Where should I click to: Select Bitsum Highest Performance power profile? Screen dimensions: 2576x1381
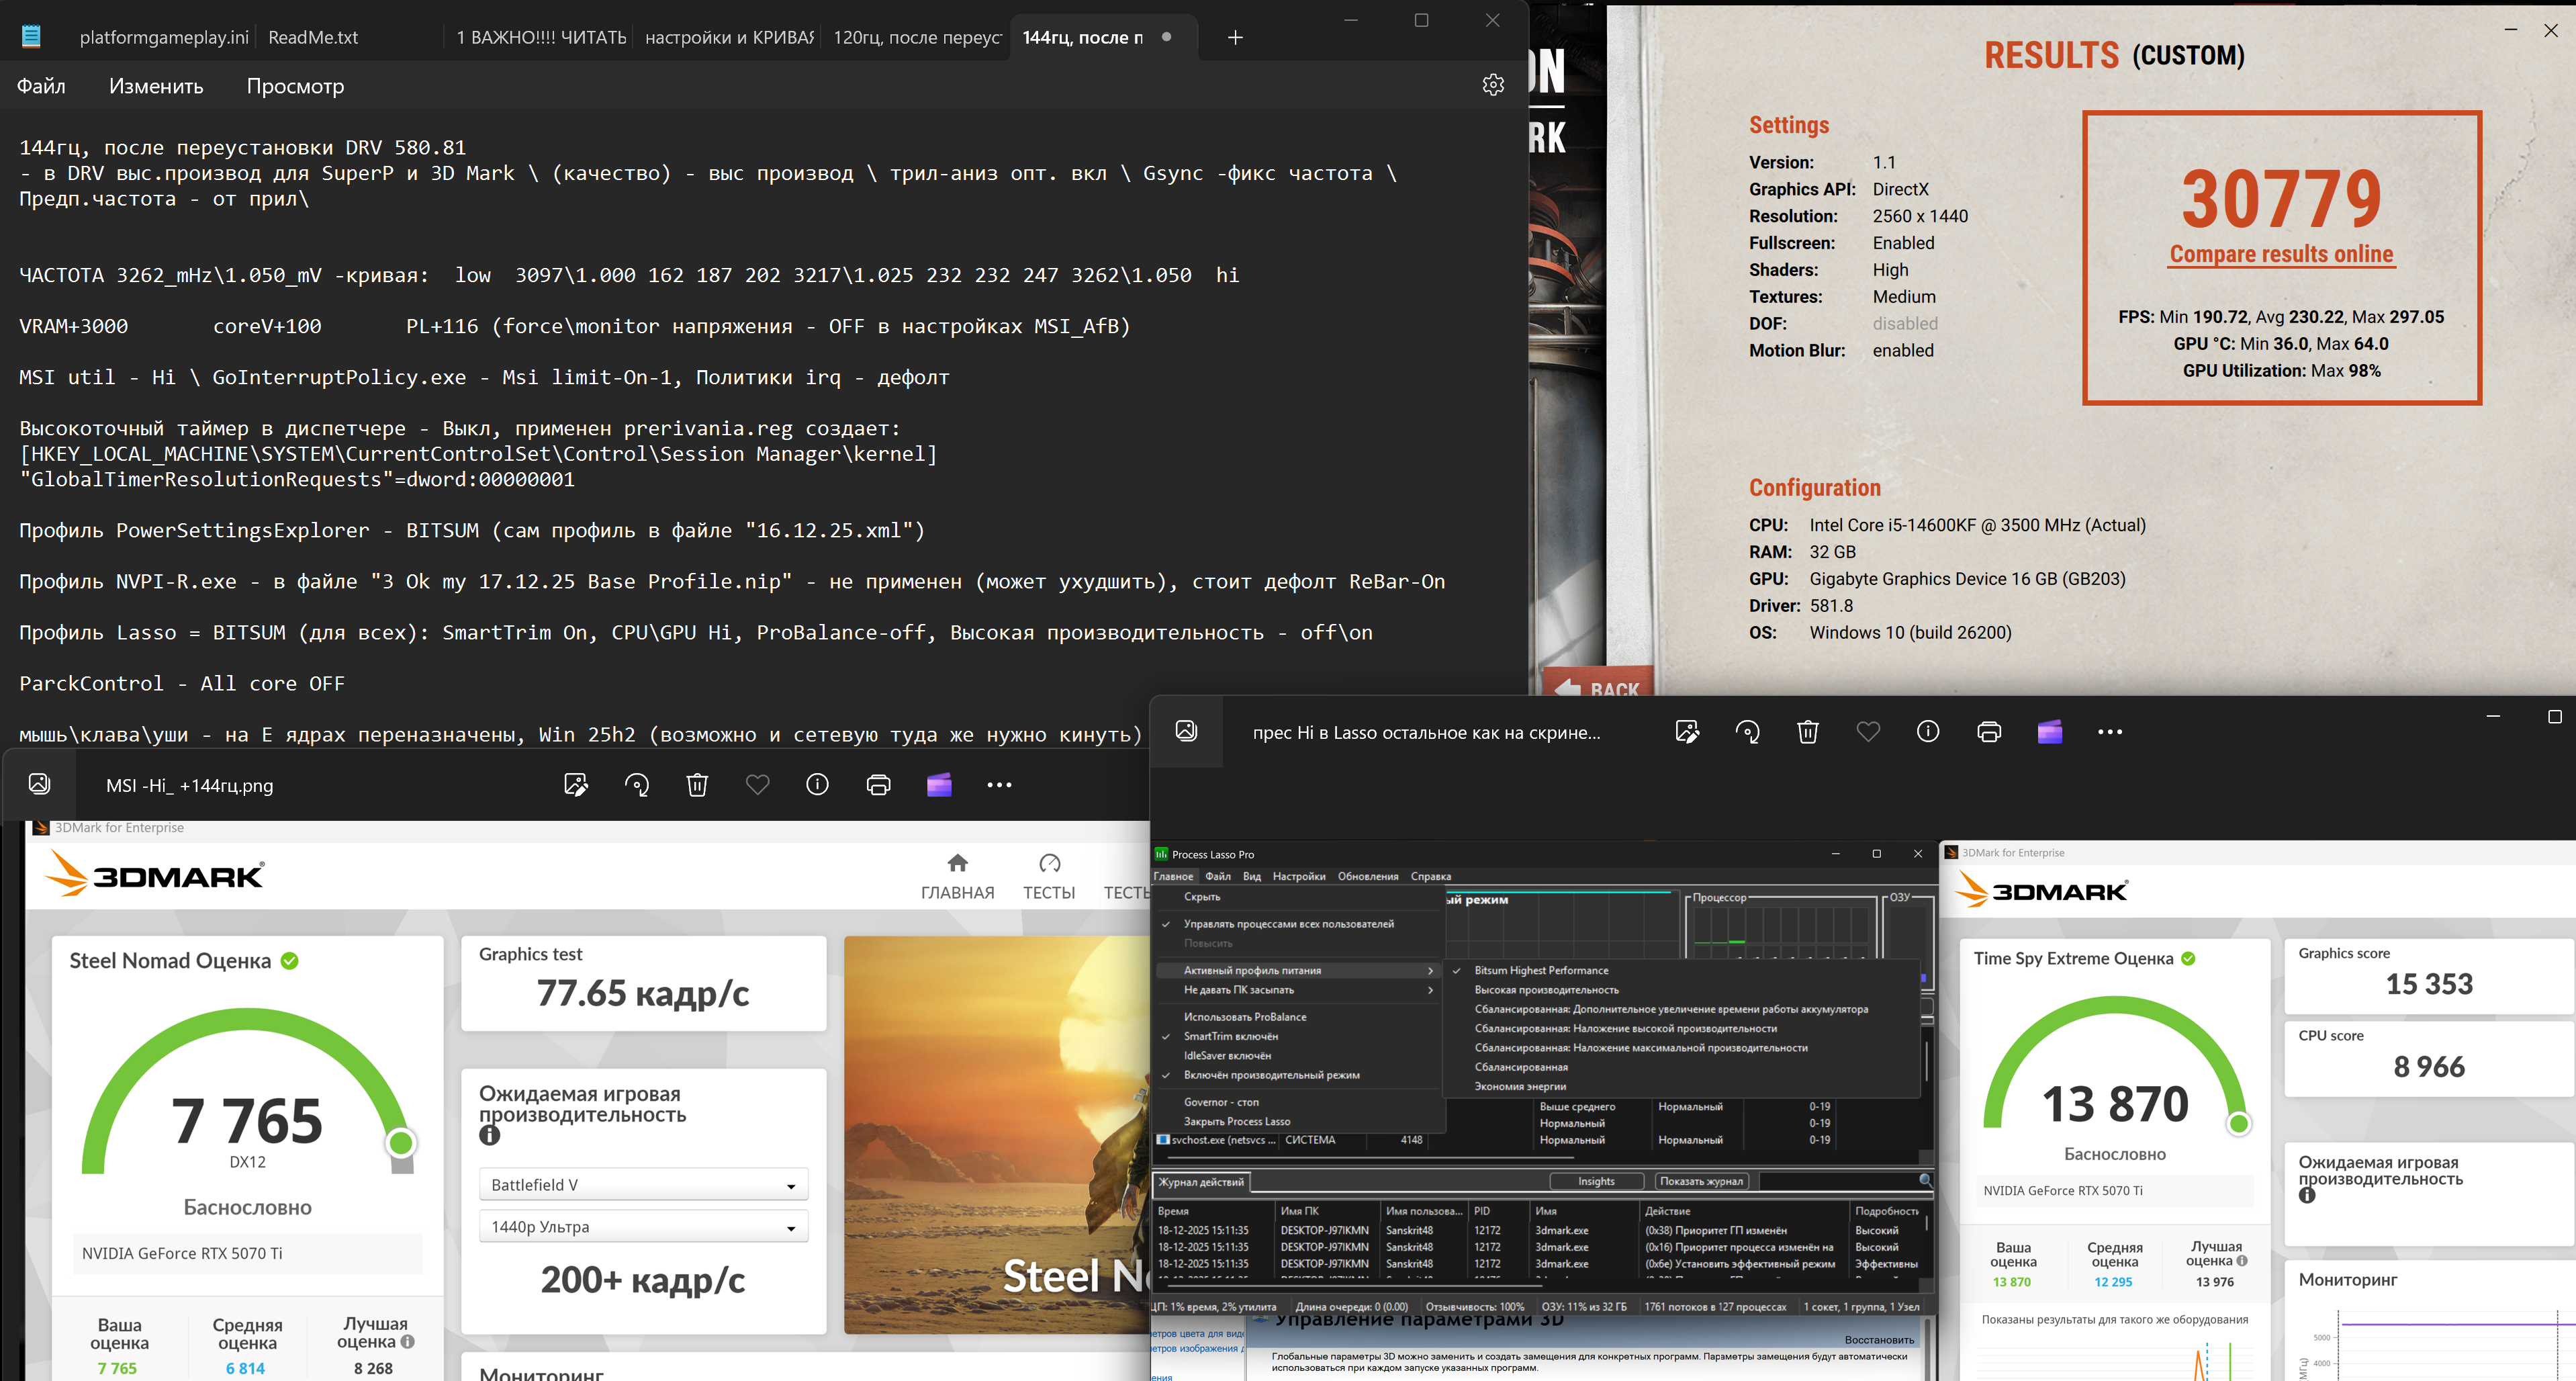coord(1541,970)
